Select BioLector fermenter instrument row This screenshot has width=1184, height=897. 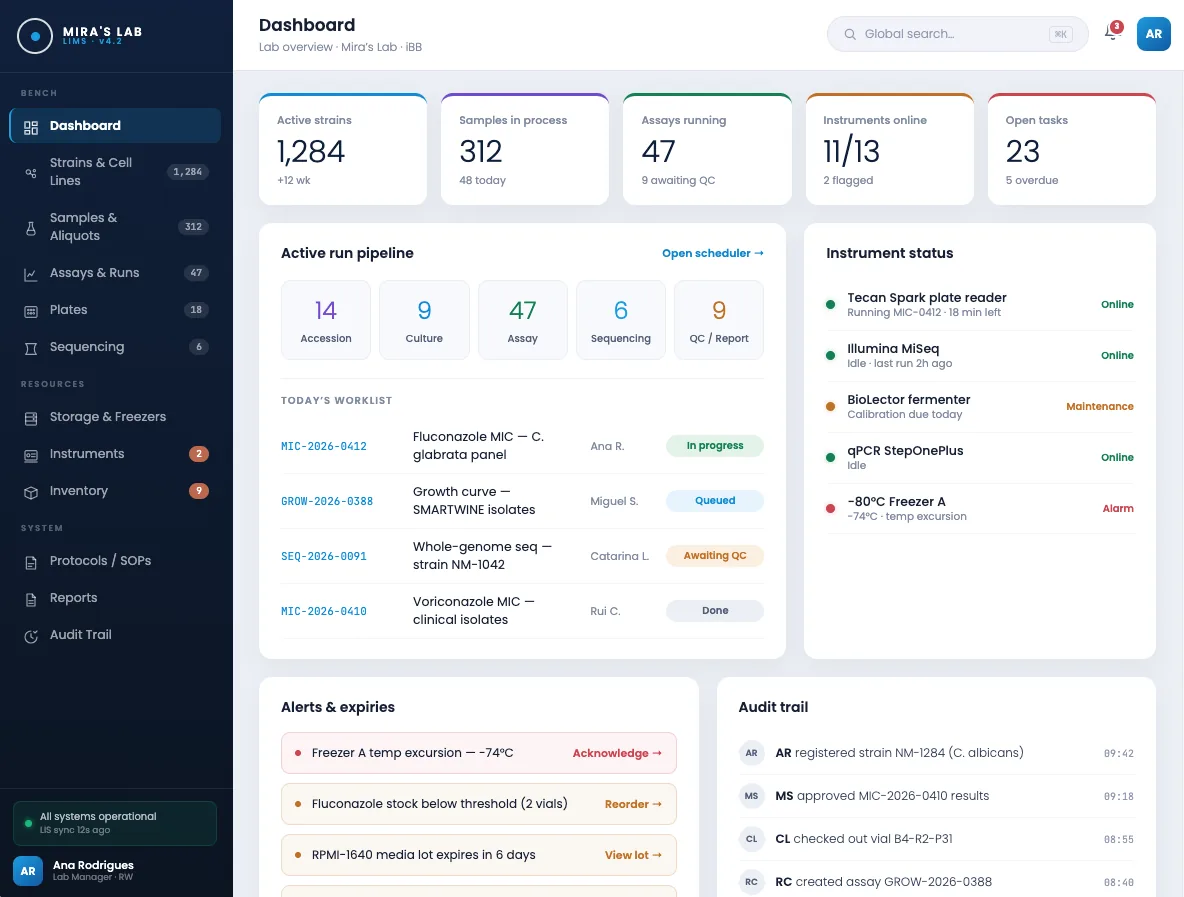click(980, 407)
